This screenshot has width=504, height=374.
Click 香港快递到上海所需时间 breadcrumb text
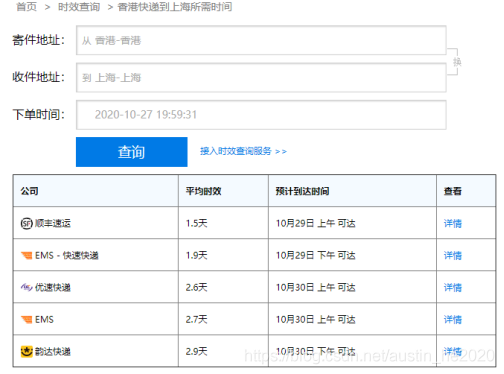click(x=175, y=7)
